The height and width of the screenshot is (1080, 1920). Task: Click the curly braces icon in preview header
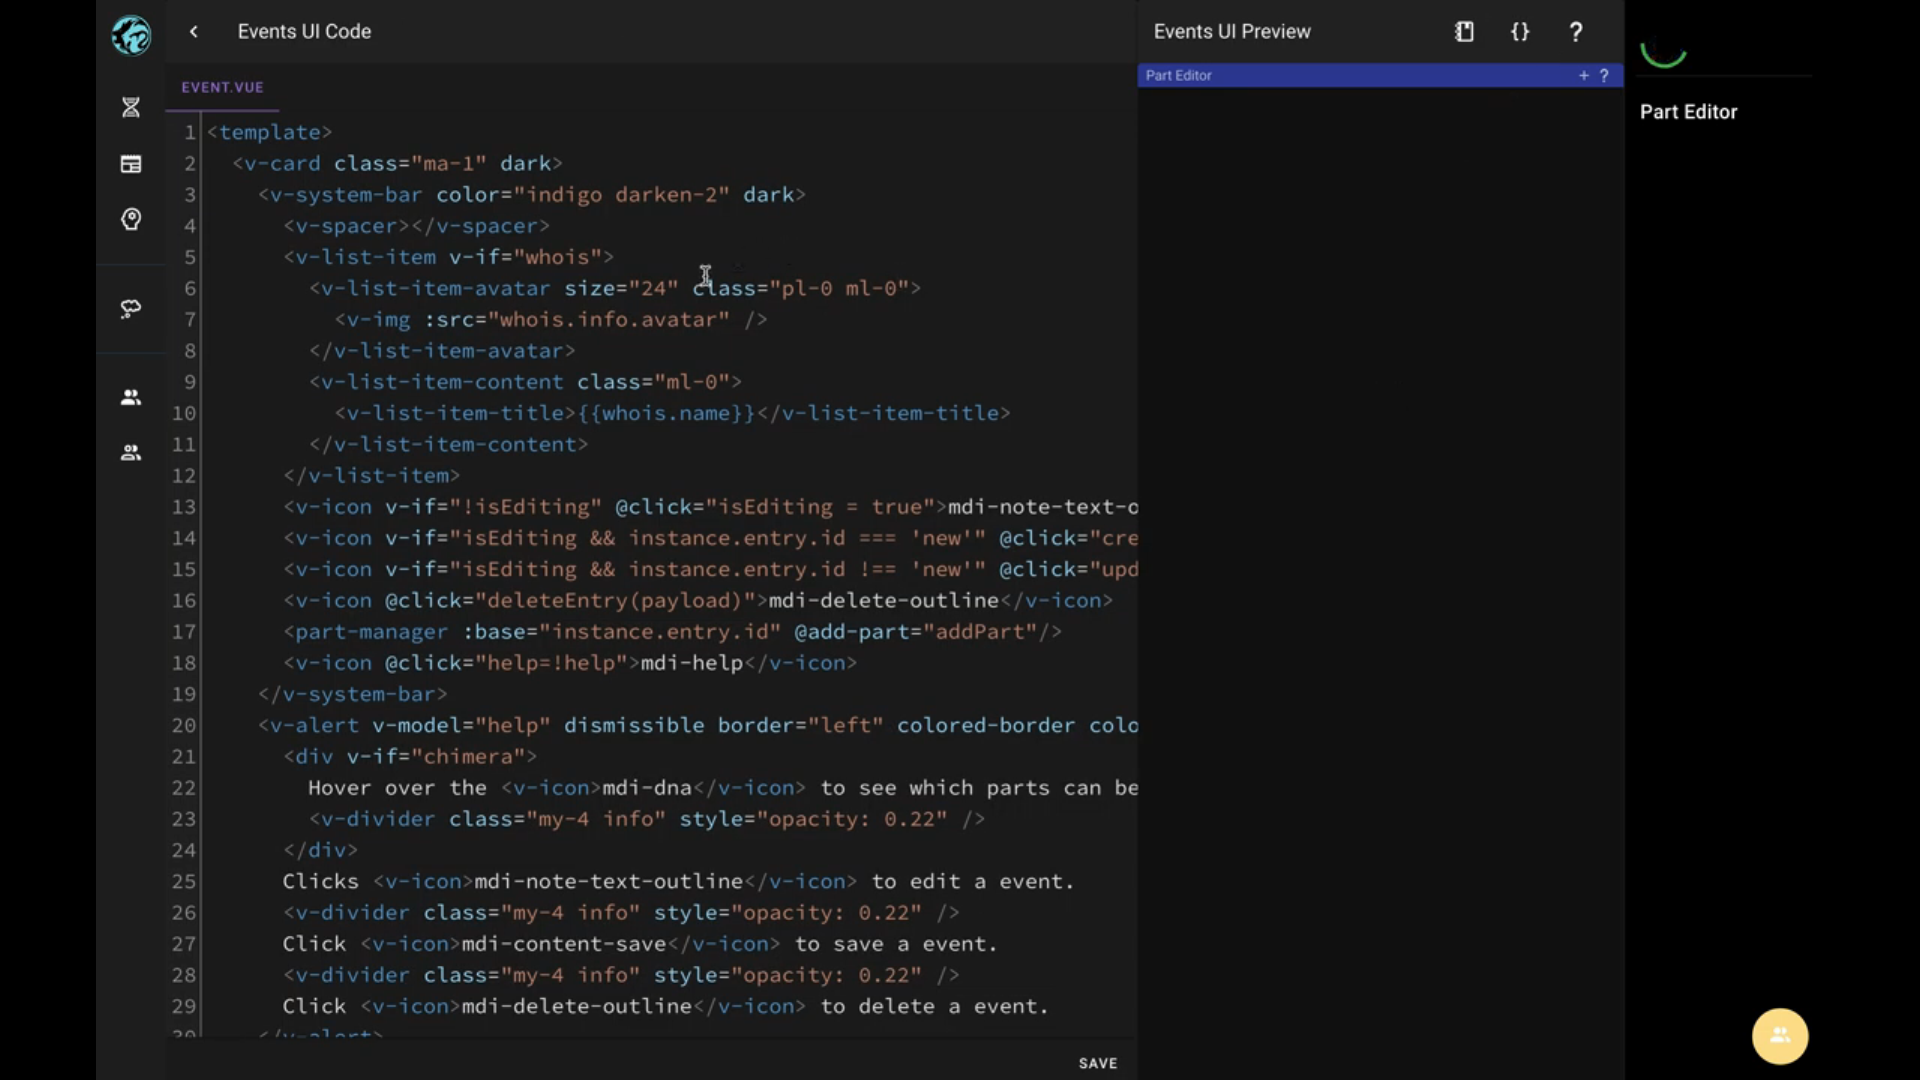[1520, 32]
